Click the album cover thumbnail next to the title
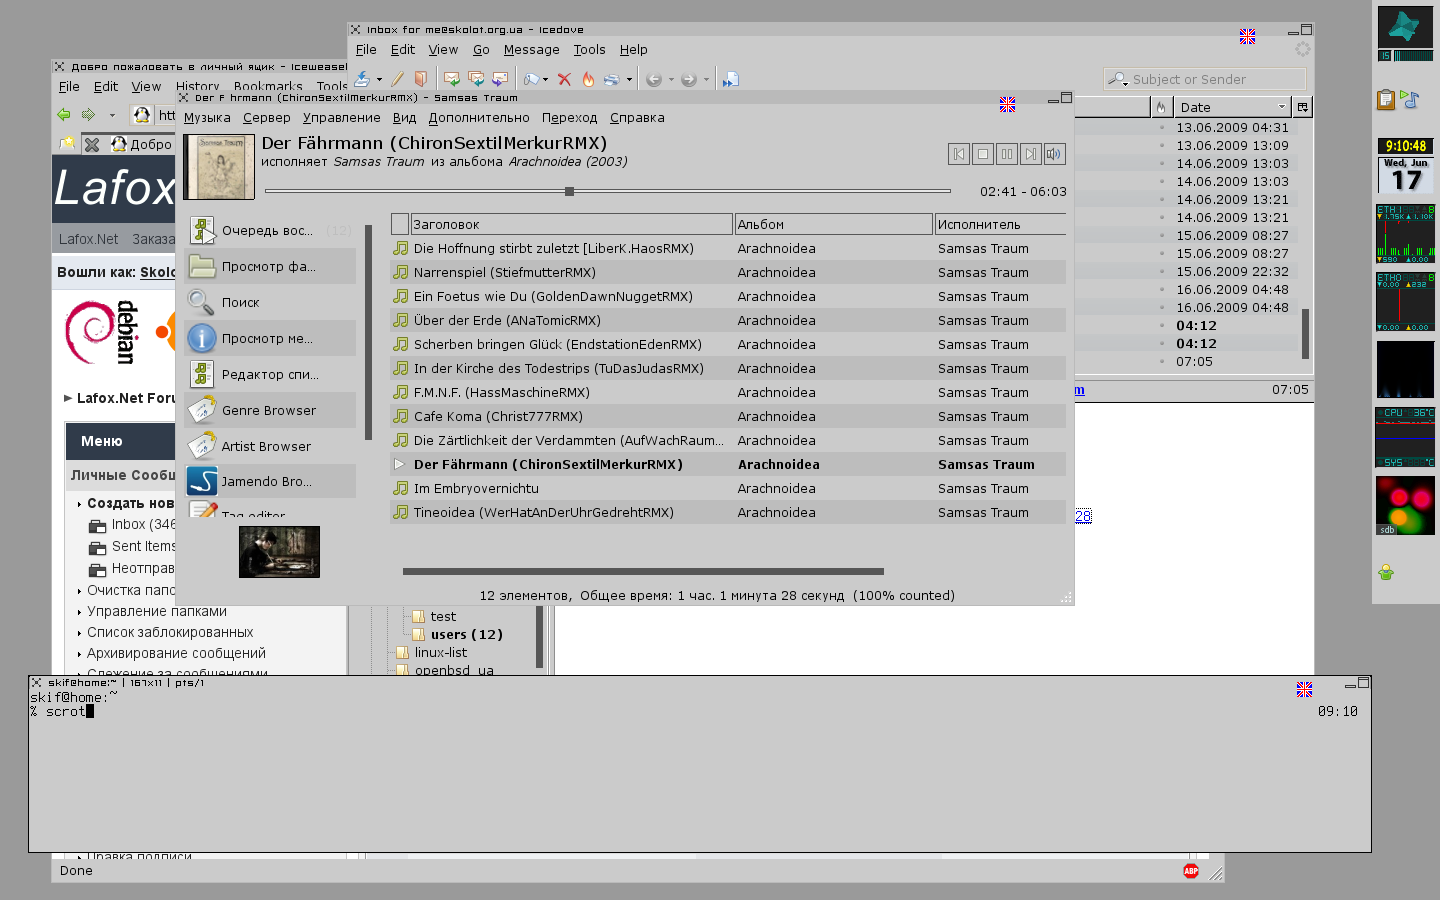The width and height of the screenshot is (1440, 900). click(x=219, y=167)
